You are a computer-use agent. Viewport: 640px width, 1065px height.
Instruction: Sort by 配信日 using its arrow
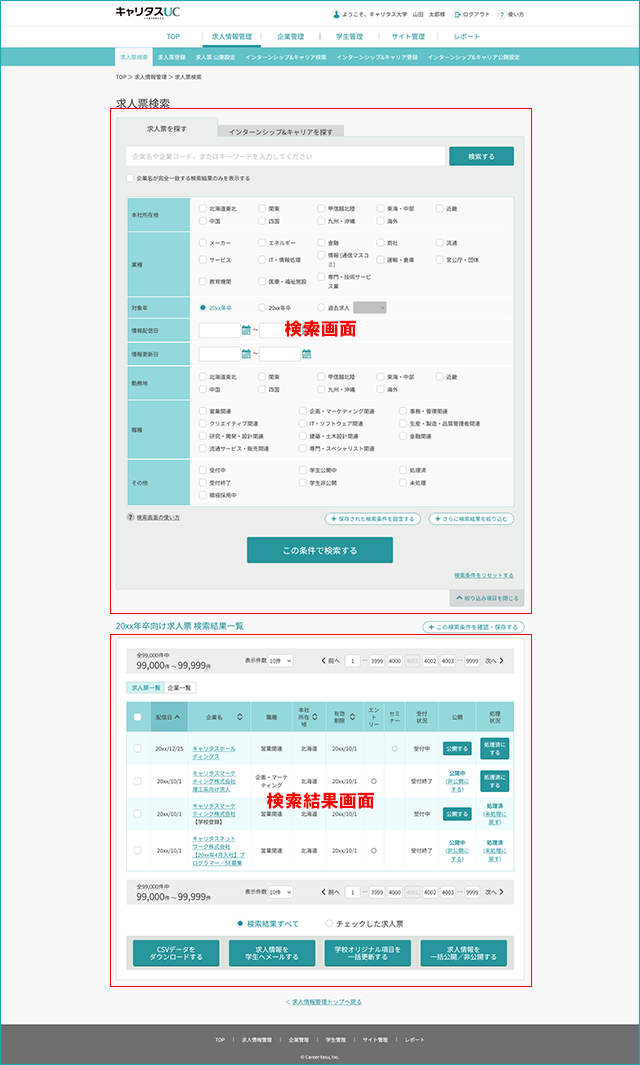click(177, 717)
